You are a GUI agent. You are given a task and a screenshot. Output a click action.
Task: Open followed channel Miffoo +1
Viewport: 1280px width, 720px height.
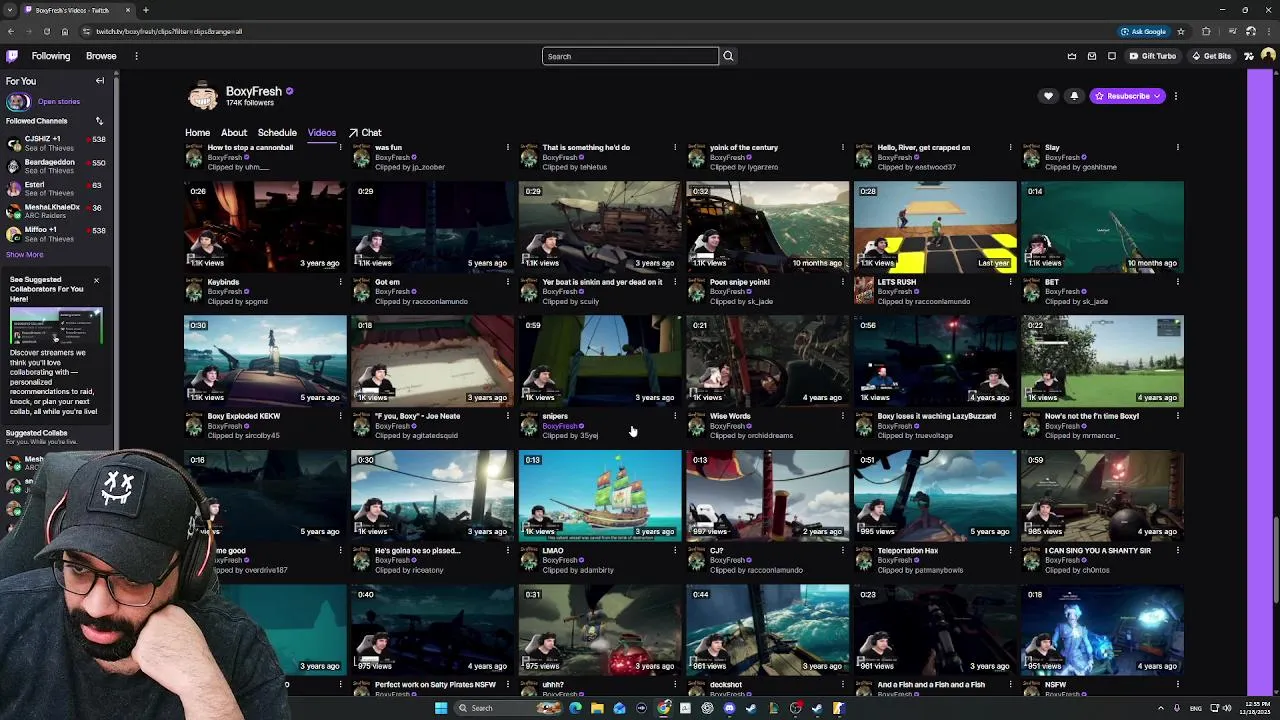coord(56,234)
